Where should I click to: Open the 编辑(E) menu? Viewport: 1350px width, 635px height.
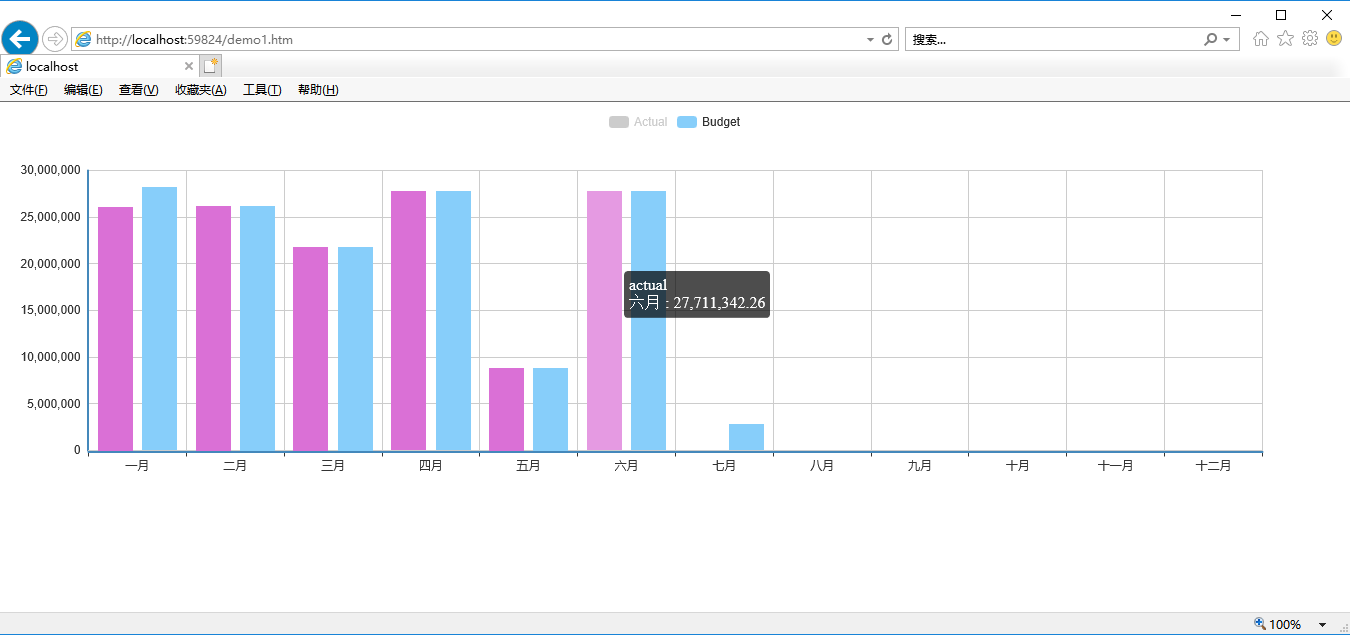click(83, 90)
